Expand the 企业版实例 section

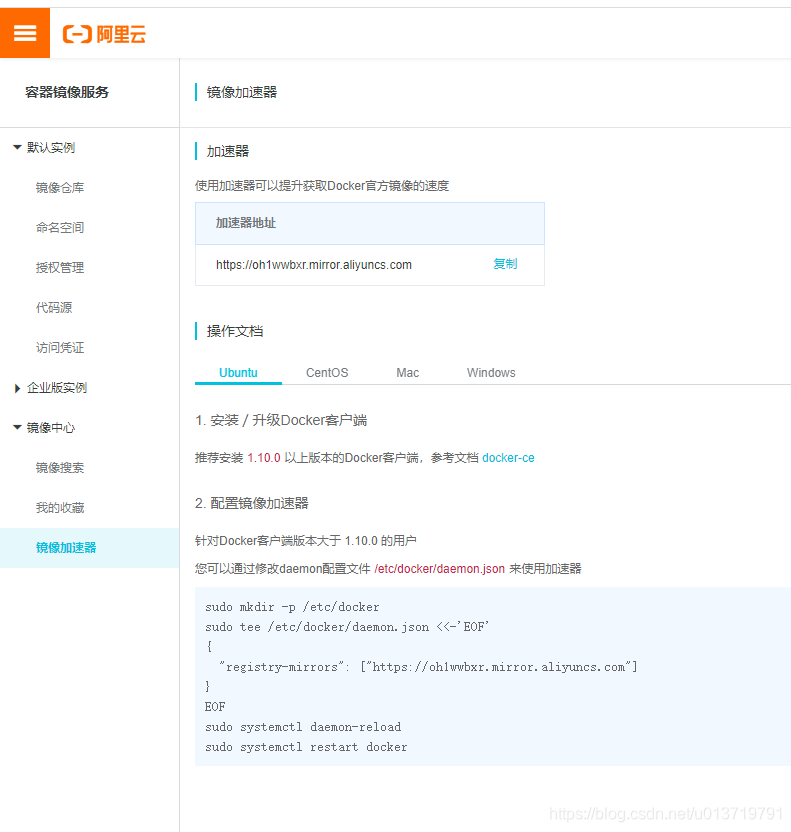tap(18, 388)
